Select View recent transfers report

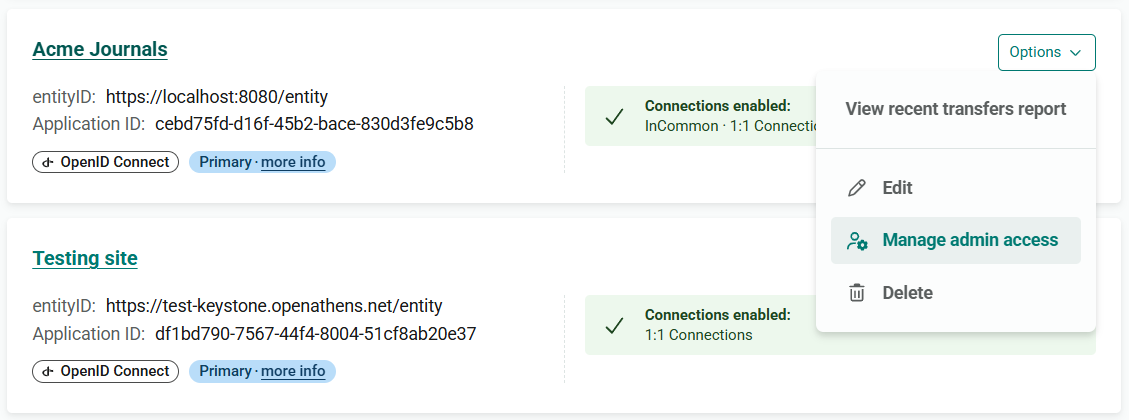[x=955, y=110]
